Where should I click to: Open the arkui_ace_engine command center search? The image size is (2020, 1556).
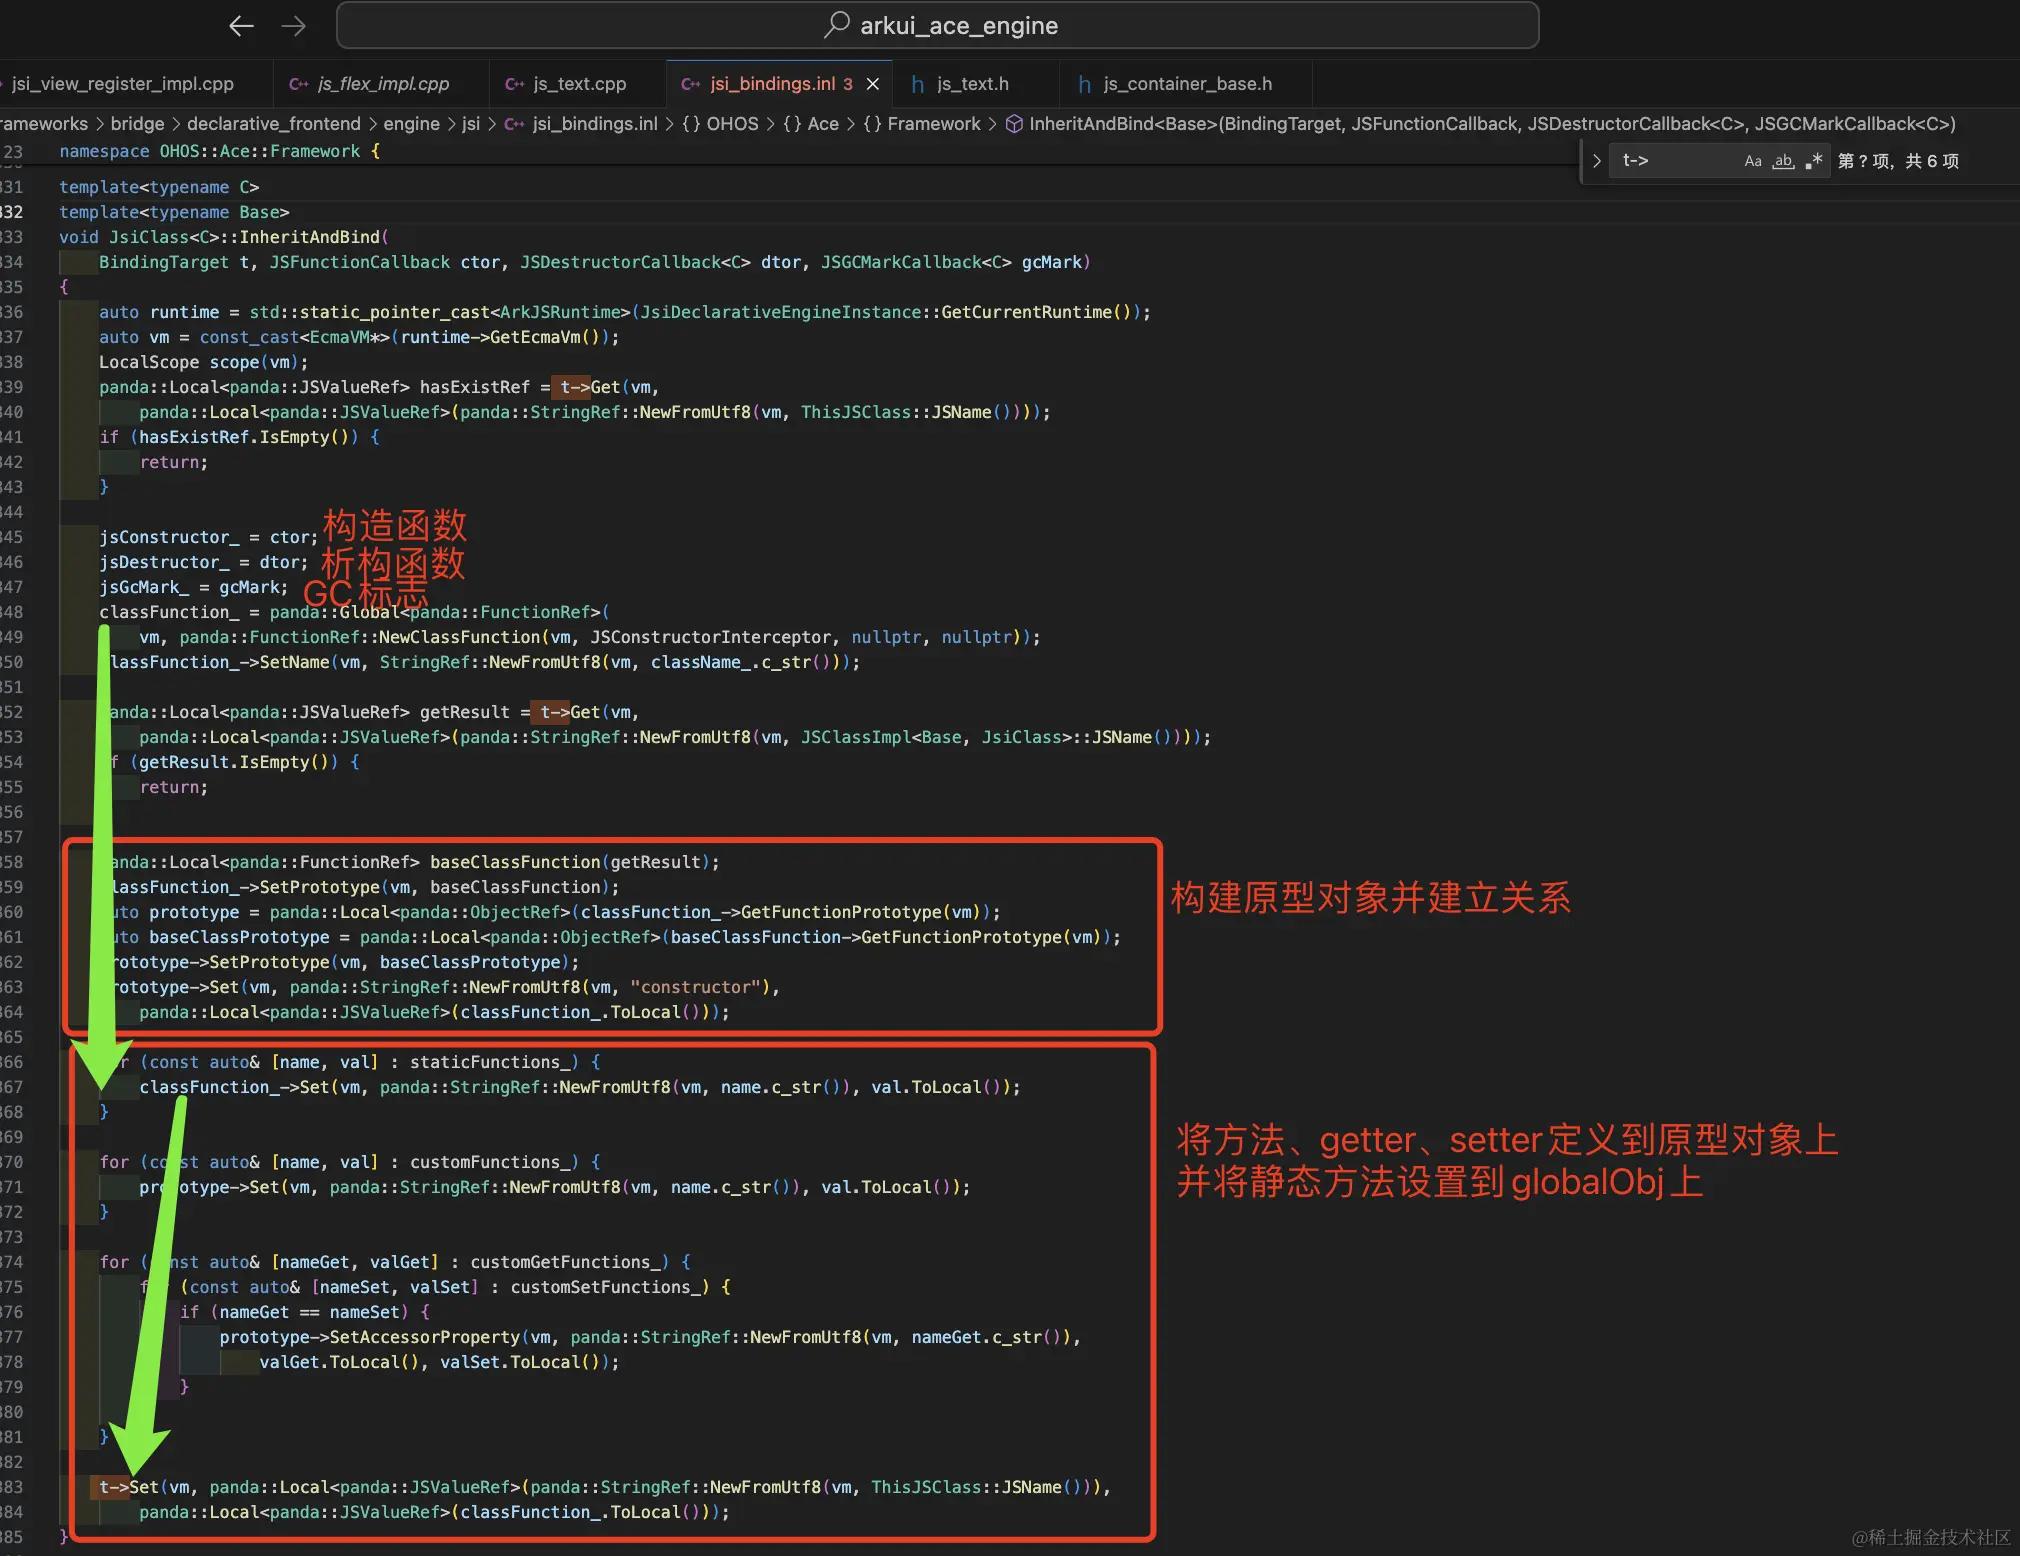coord(937,26)
